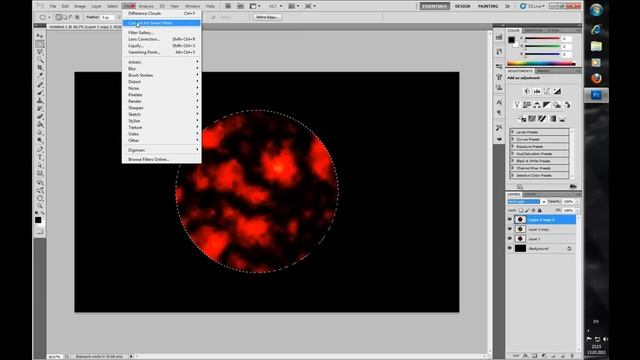640x360 pixels.
Task: Open the Render submenu
Action: point(162,101)
